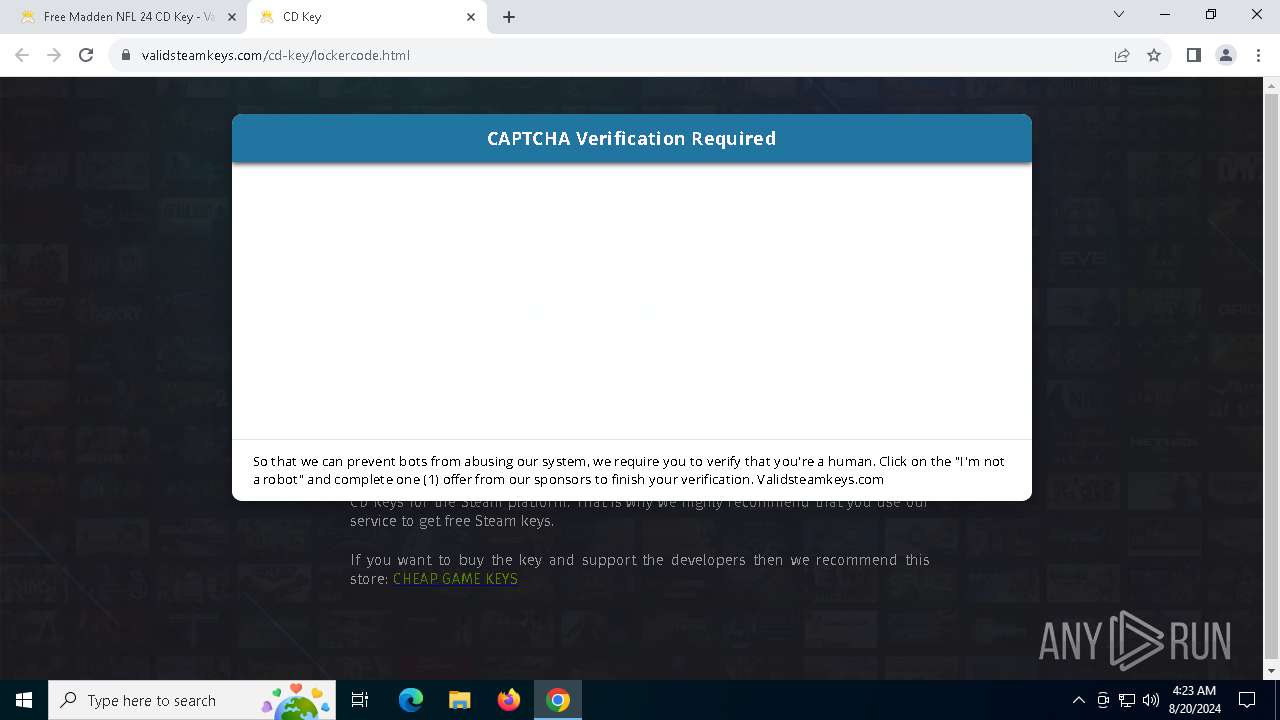Minimize the Chrome window
The image size is (1280, 720).
[1165, 15]
